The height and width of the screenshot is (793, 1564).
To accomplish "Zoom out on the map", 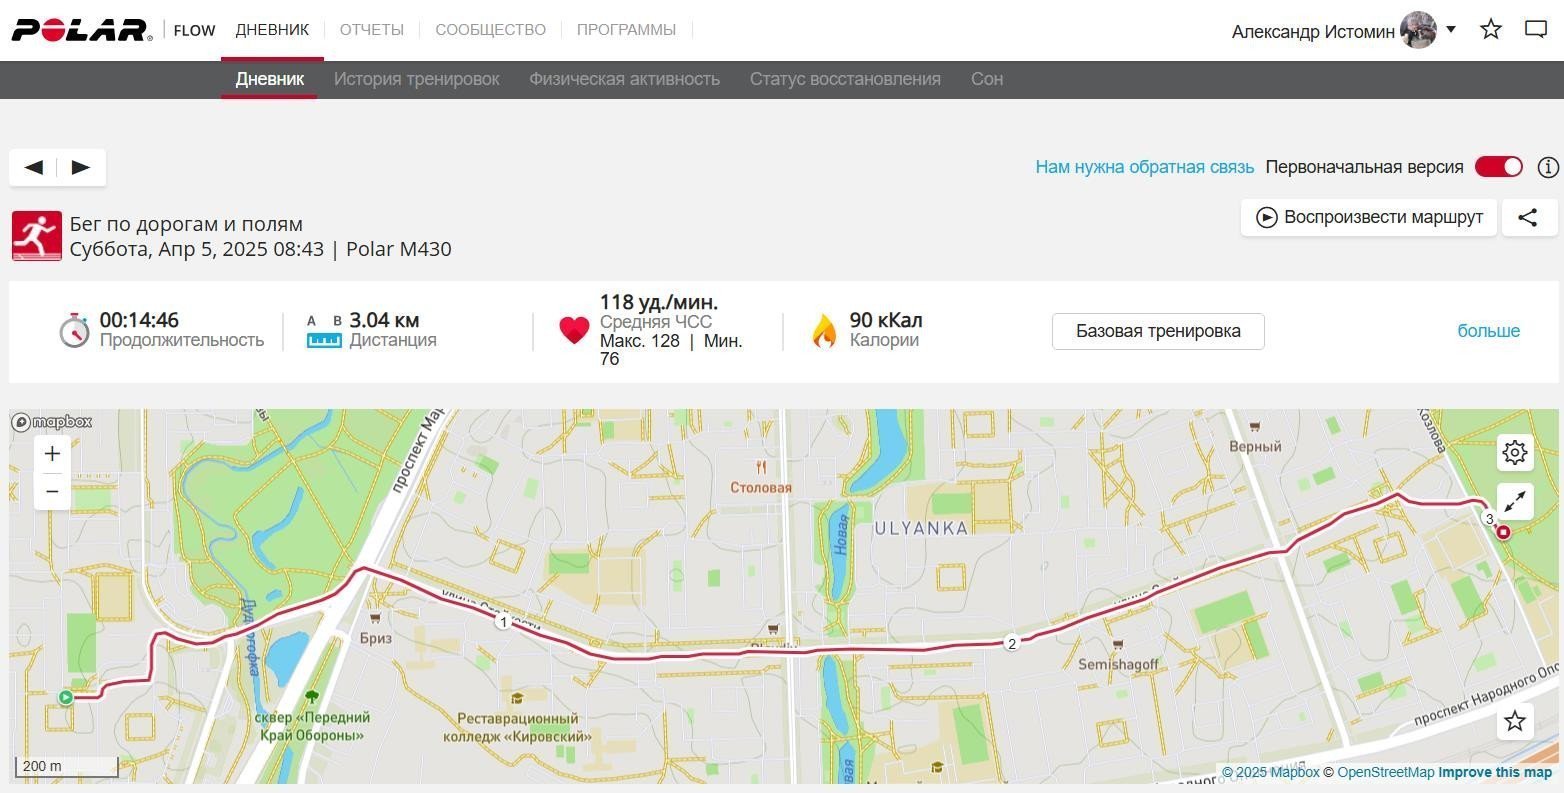I will pyautogui.click(x=52, y=492).
